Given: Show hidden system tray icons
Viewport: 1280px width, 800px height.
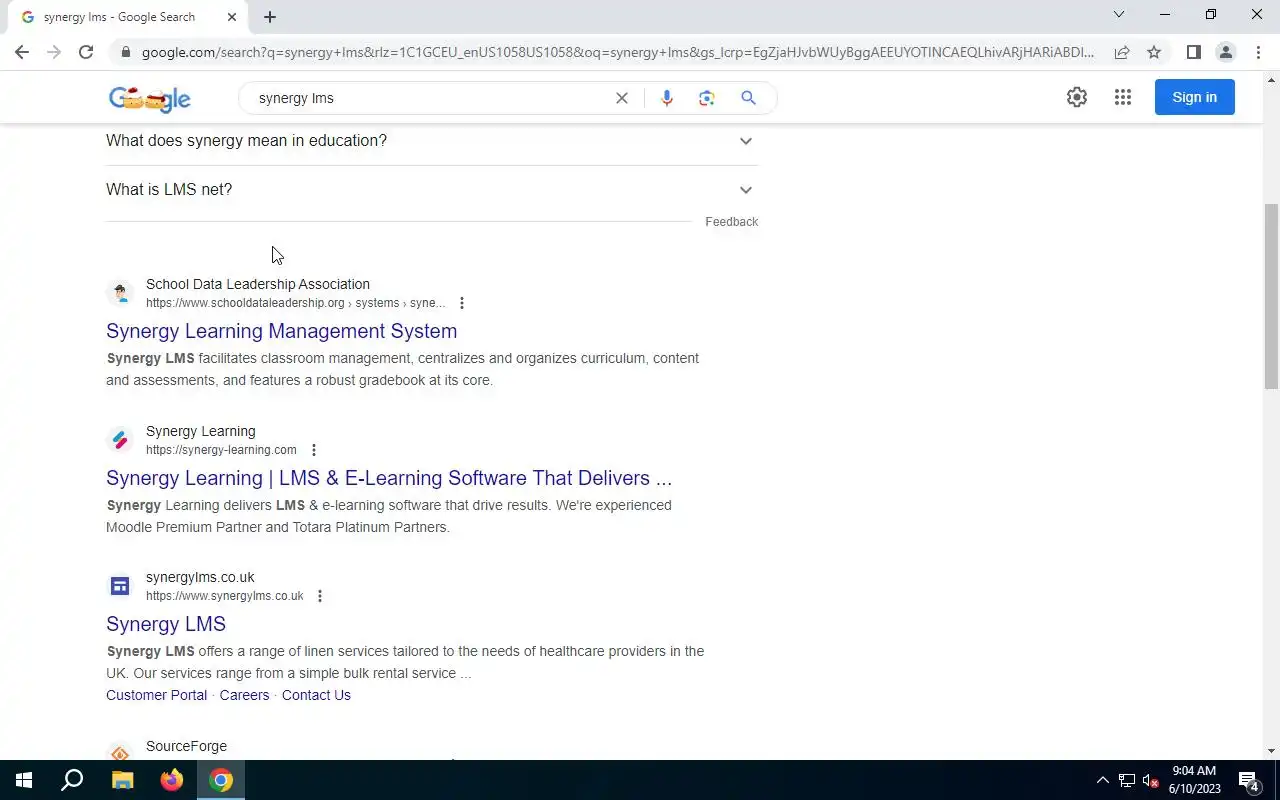Looking at the screenshot, I should (x=1103, y=780).
